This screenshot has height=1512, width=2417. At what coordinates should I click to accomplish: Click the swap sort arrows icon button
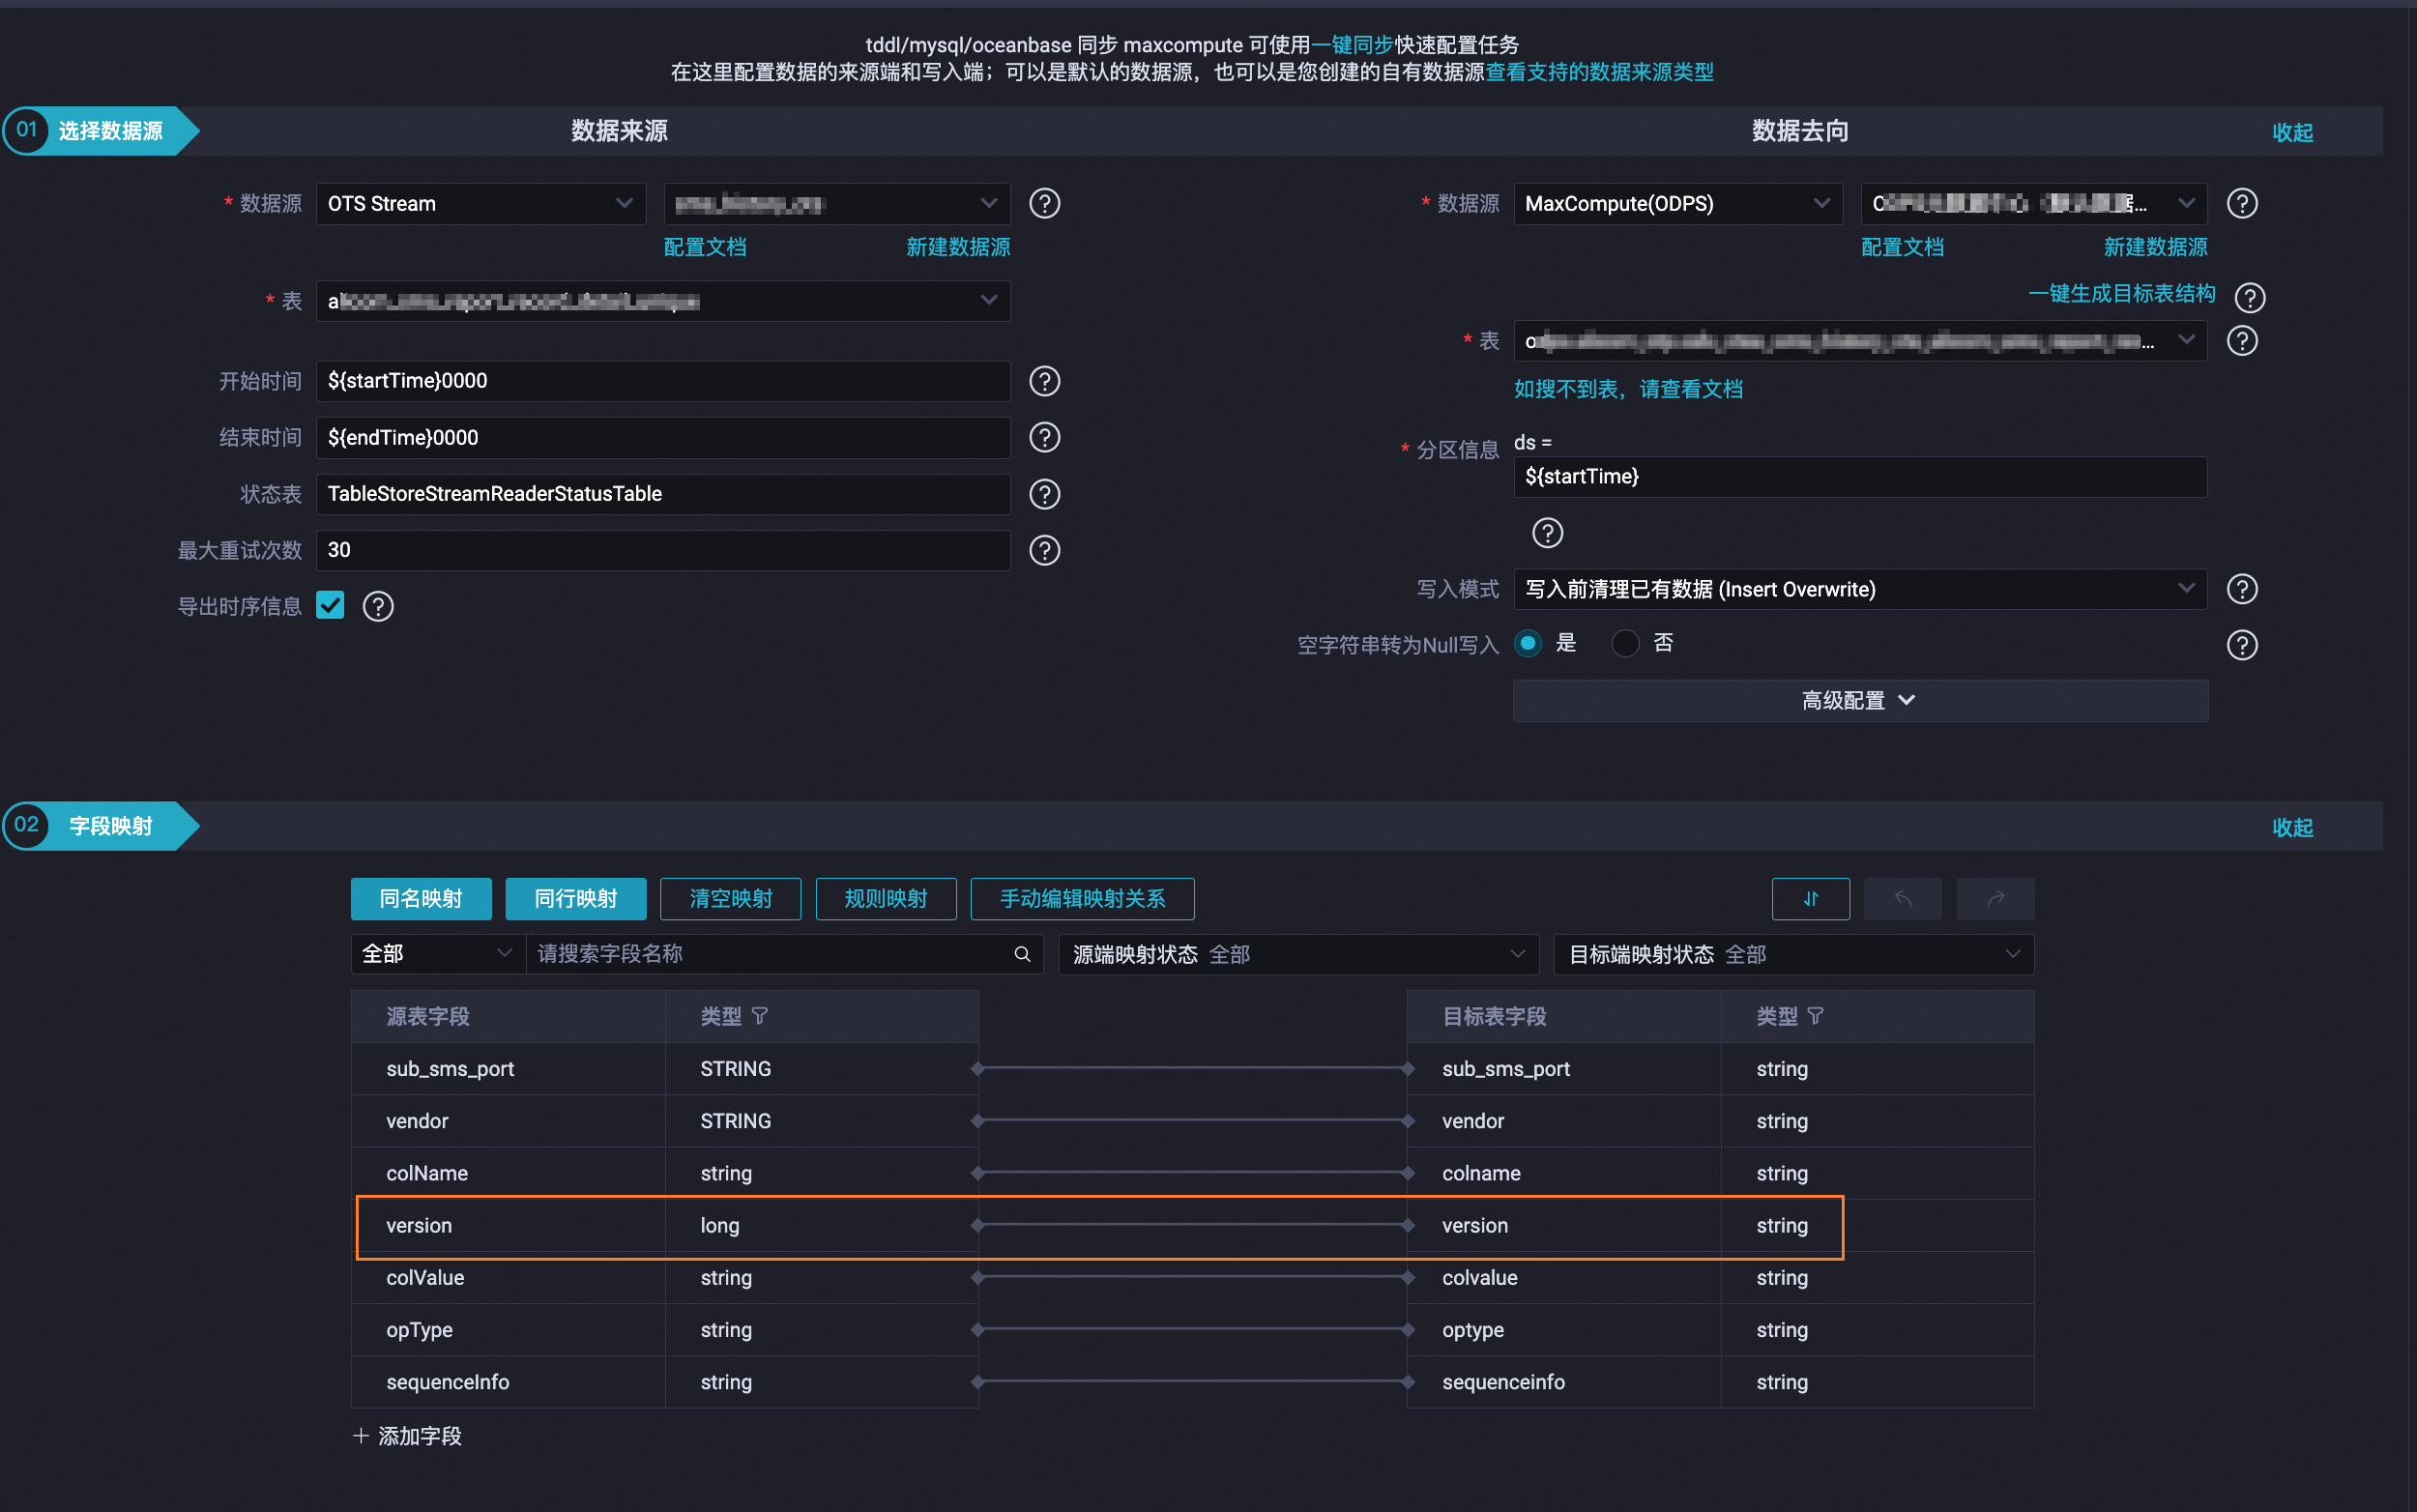tap(1810, 898)
